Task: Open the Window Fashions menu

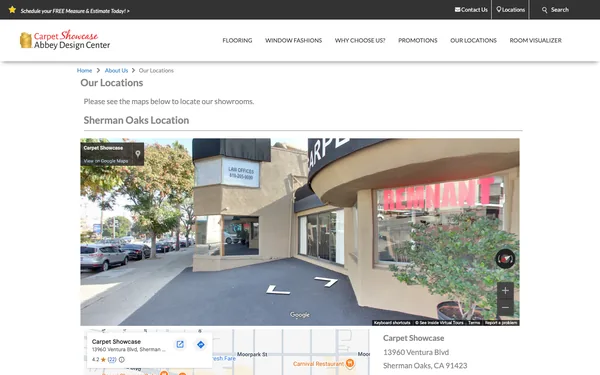Action: [x=293, y=40]
